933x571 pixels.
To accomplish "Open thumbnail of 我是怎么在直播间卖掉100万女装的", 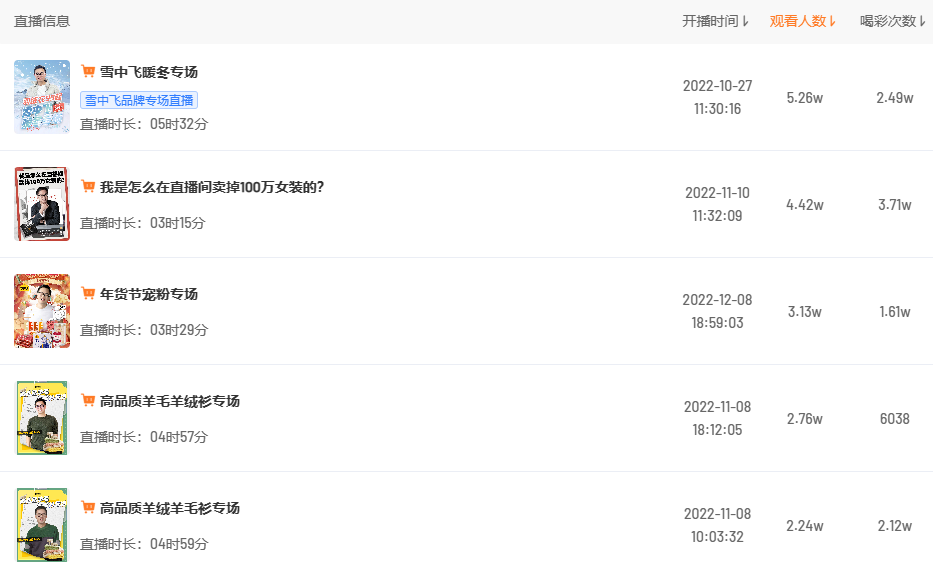I will [42, 204].
